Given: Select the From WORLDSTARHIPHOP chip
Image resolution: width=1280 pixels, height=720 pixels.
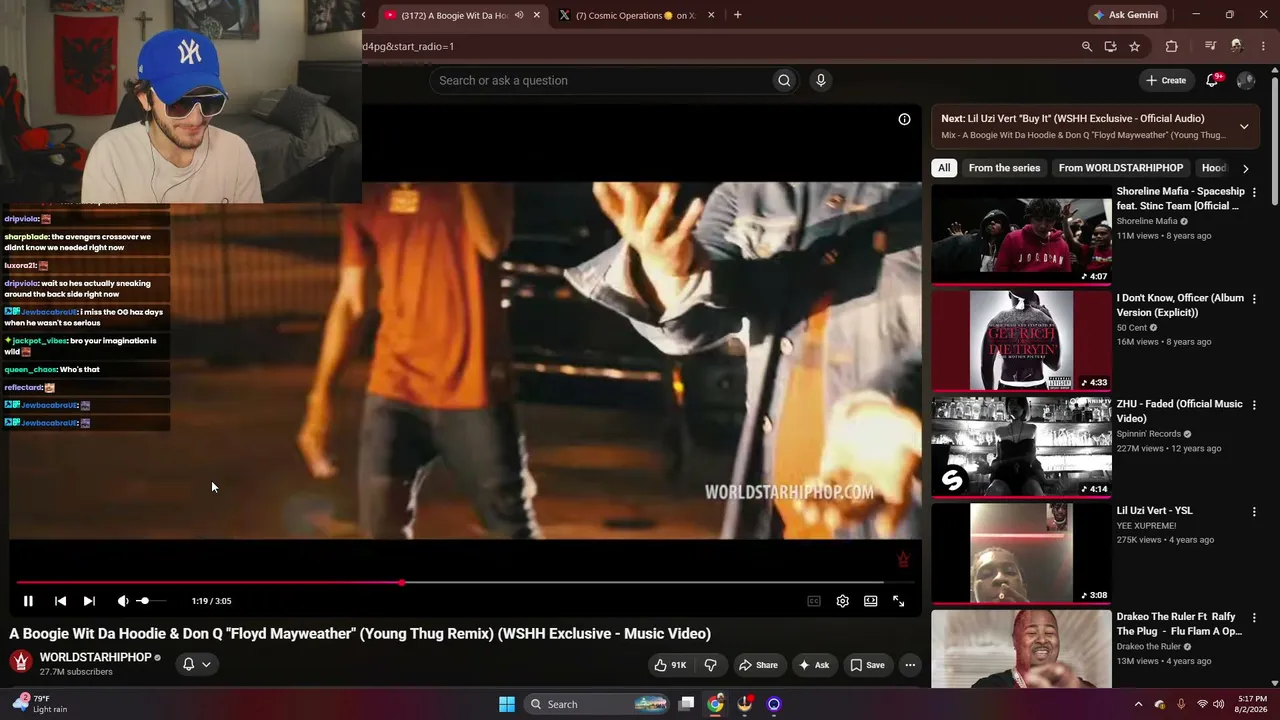Looking at the screenshot, I should (x=1121, y=168).
